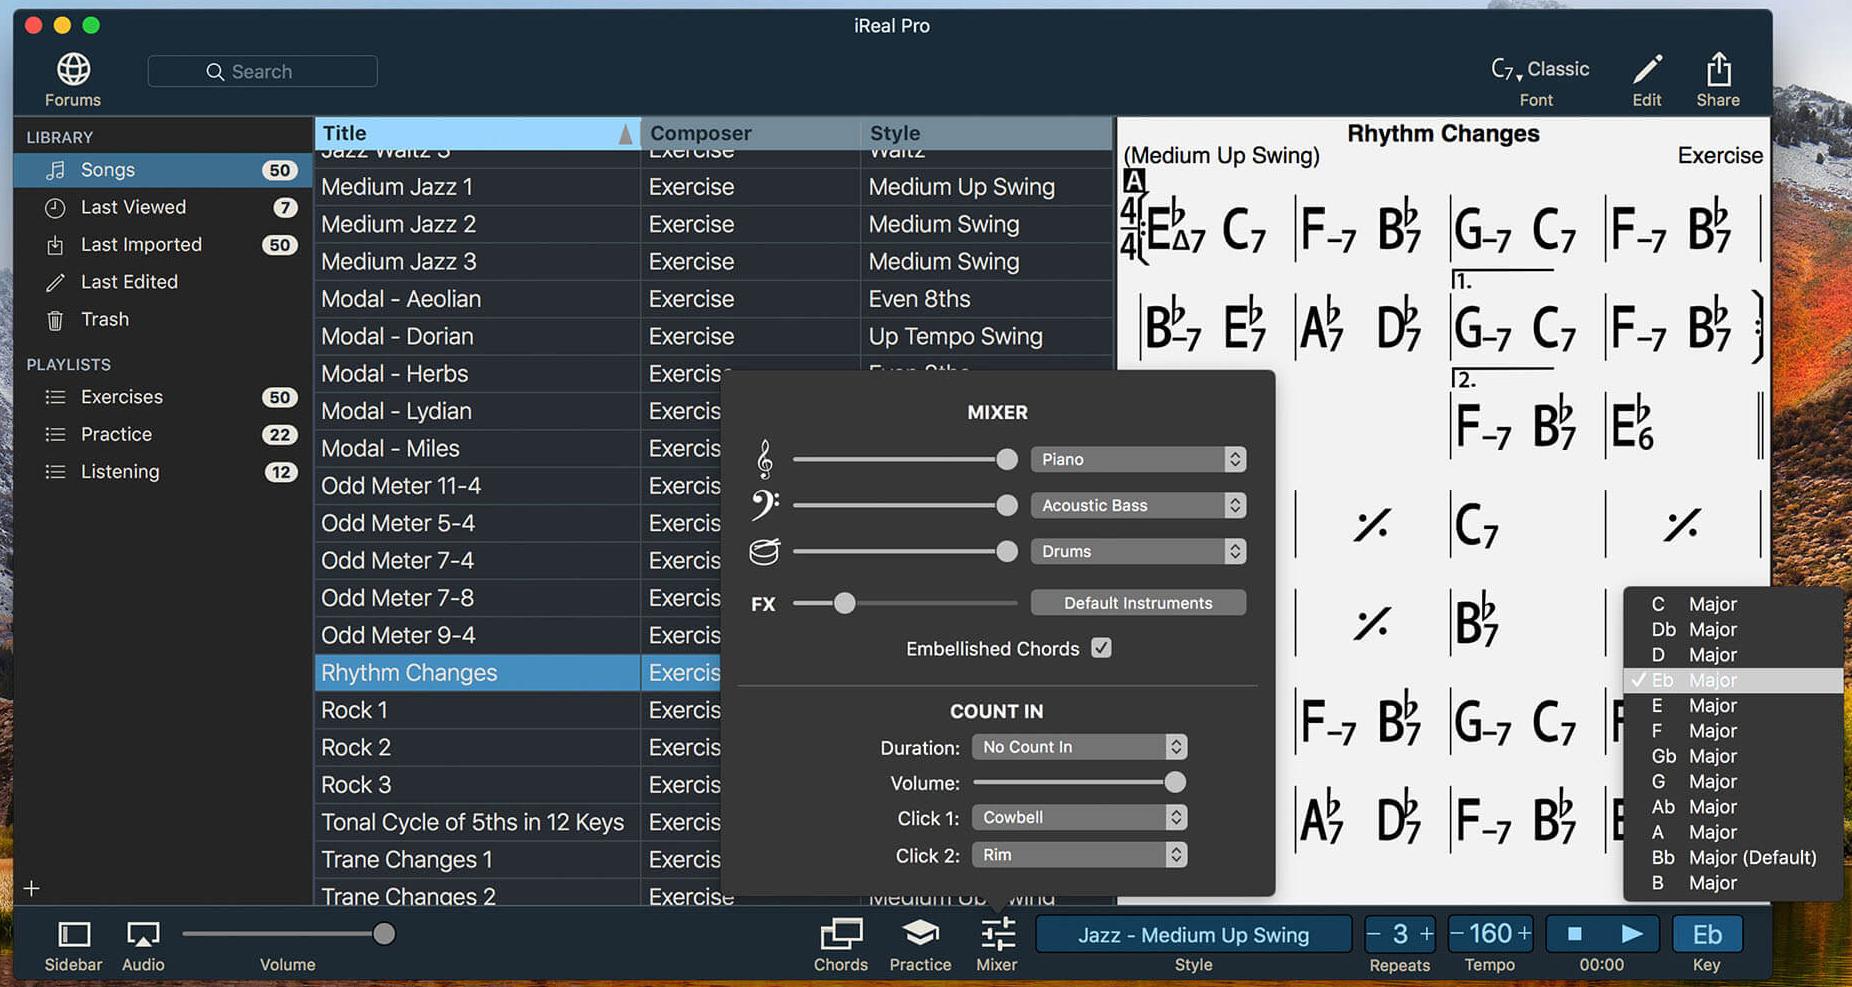Toggle the Sidebar icon
Viewport: 1852px width, 987px height.
(74, 934)
